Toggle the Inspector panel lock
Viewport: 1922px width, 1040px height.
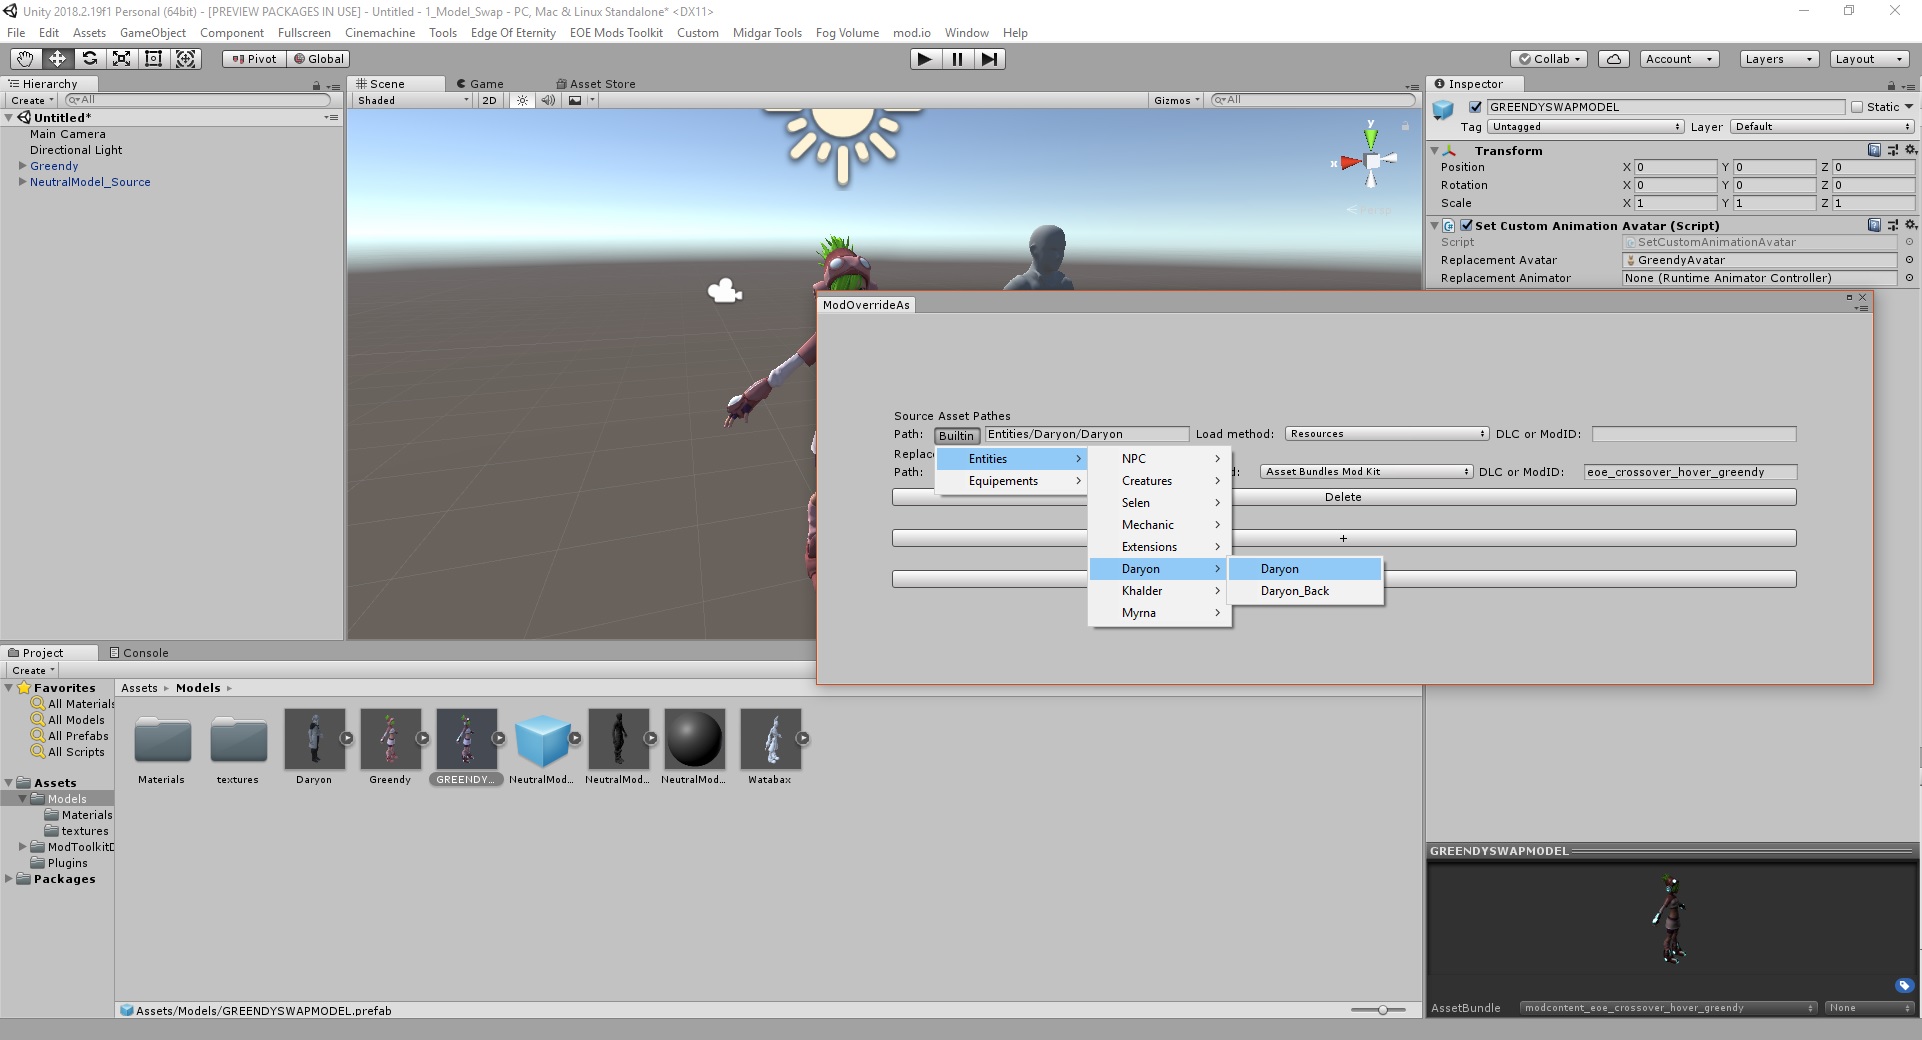coord(1890,85)
